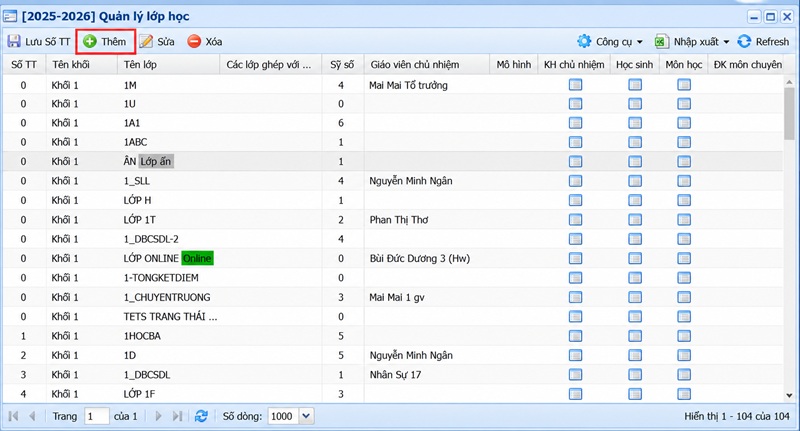Click the scrollbar down arrow
The image size is (800, 431).
click(x=789, y=395)
